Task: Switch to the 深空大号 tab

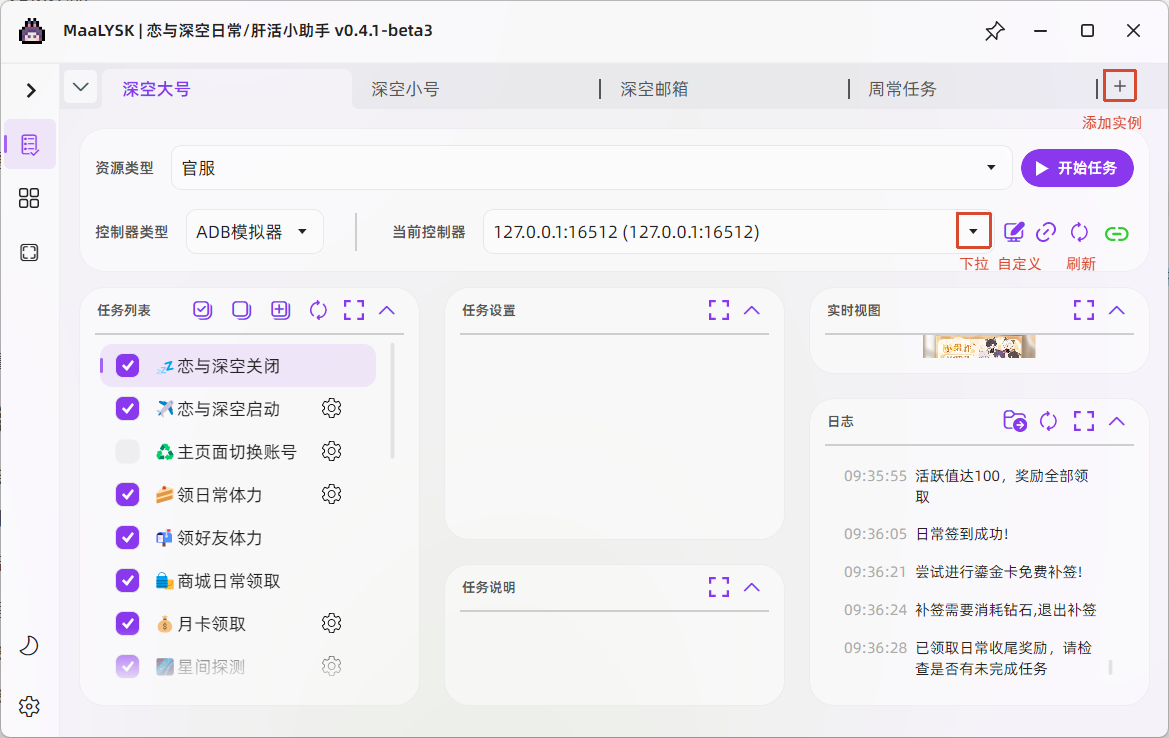Action: pyautogui.click(x=227, y=89)
